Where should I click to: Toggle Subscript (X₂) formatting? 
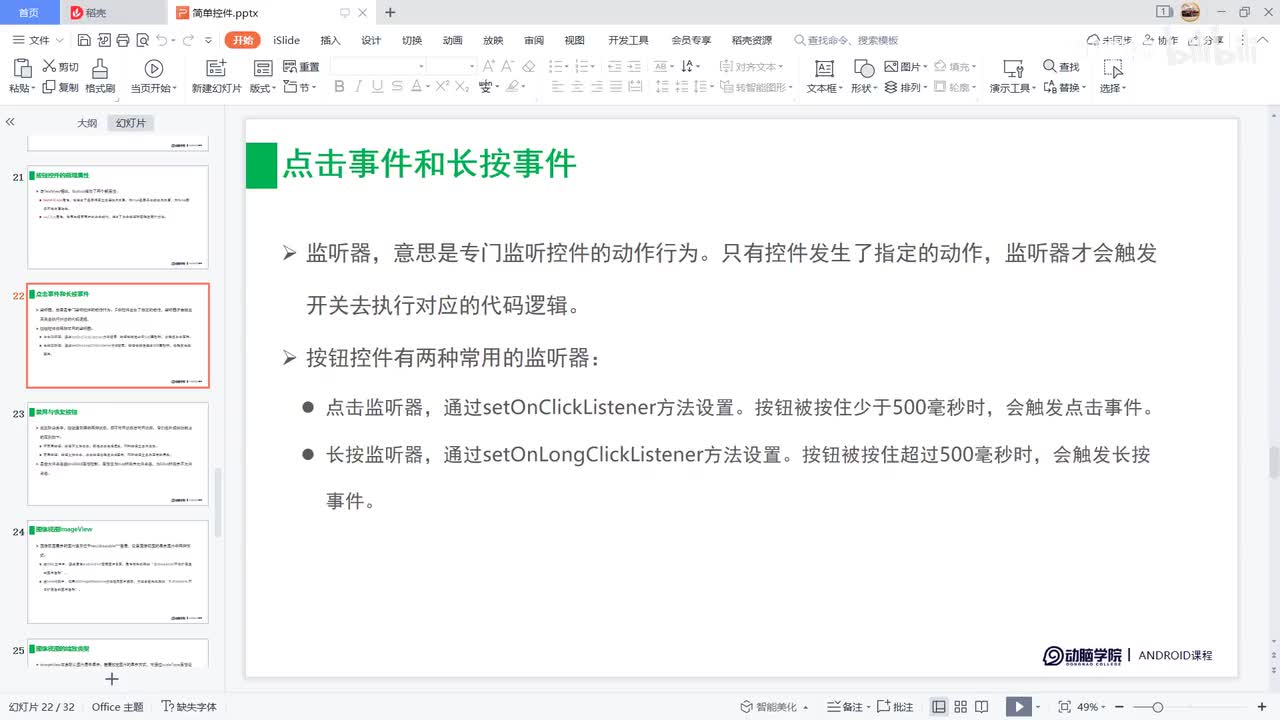click(x=462, y=87)
